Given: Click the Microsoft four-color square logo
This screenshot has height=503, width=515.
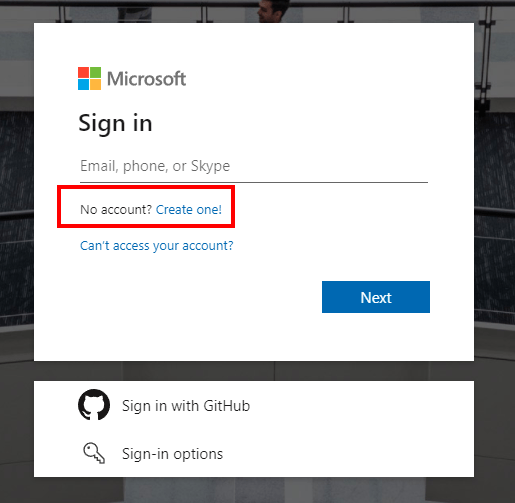Looking at the screenshot, I should [x=89, y=79].
